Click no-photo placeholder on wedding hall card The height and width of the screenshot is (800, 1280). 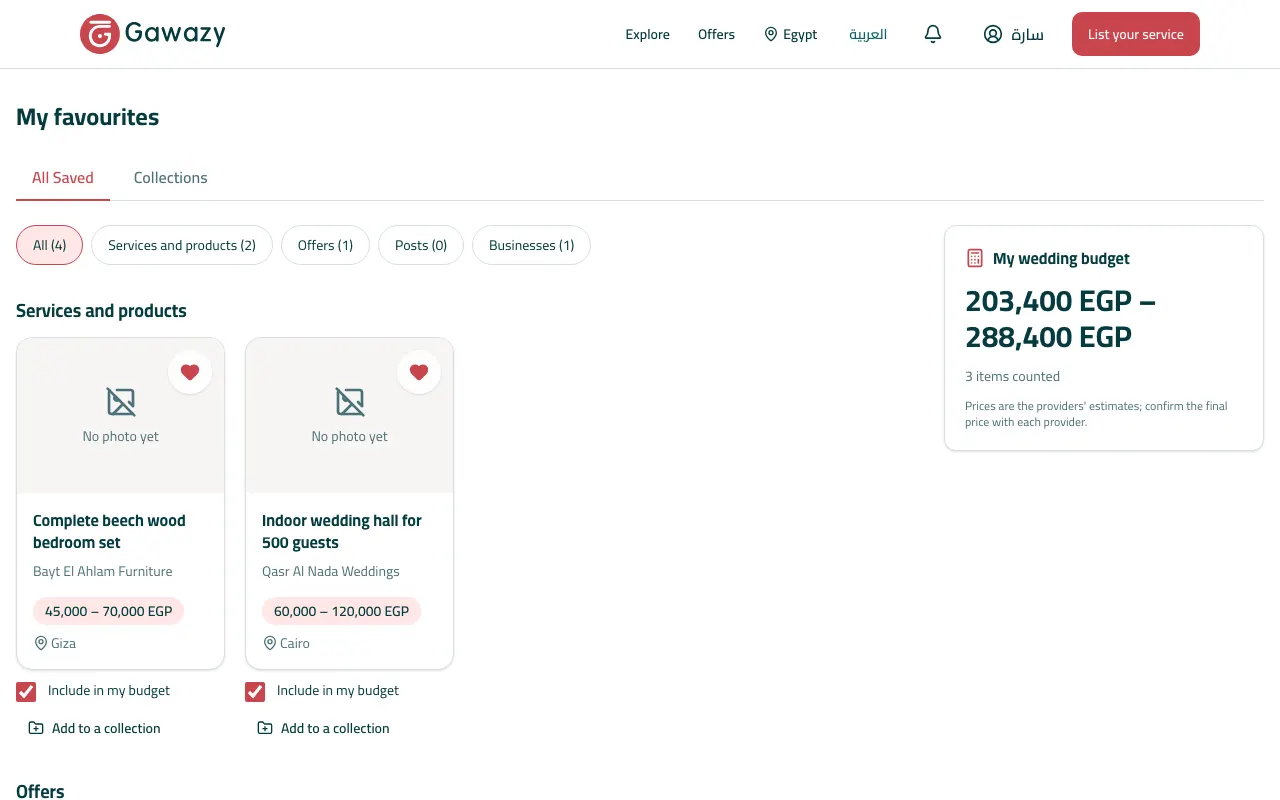(350, 415)
